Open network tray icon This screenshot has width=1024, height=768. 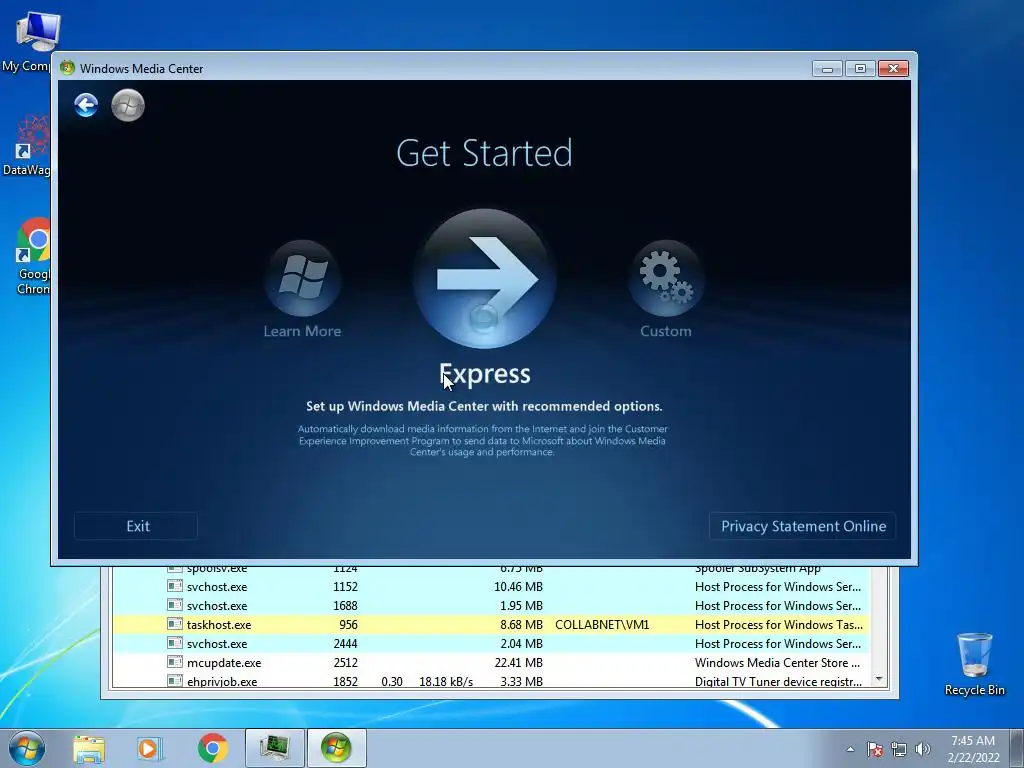pyautogui.click(x=899, y=749)
